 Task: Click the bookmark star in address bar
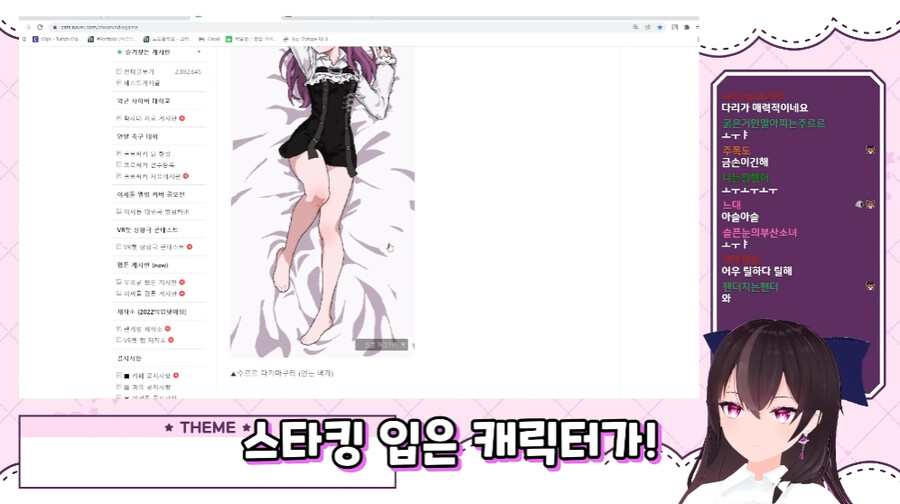pos(660,27)
